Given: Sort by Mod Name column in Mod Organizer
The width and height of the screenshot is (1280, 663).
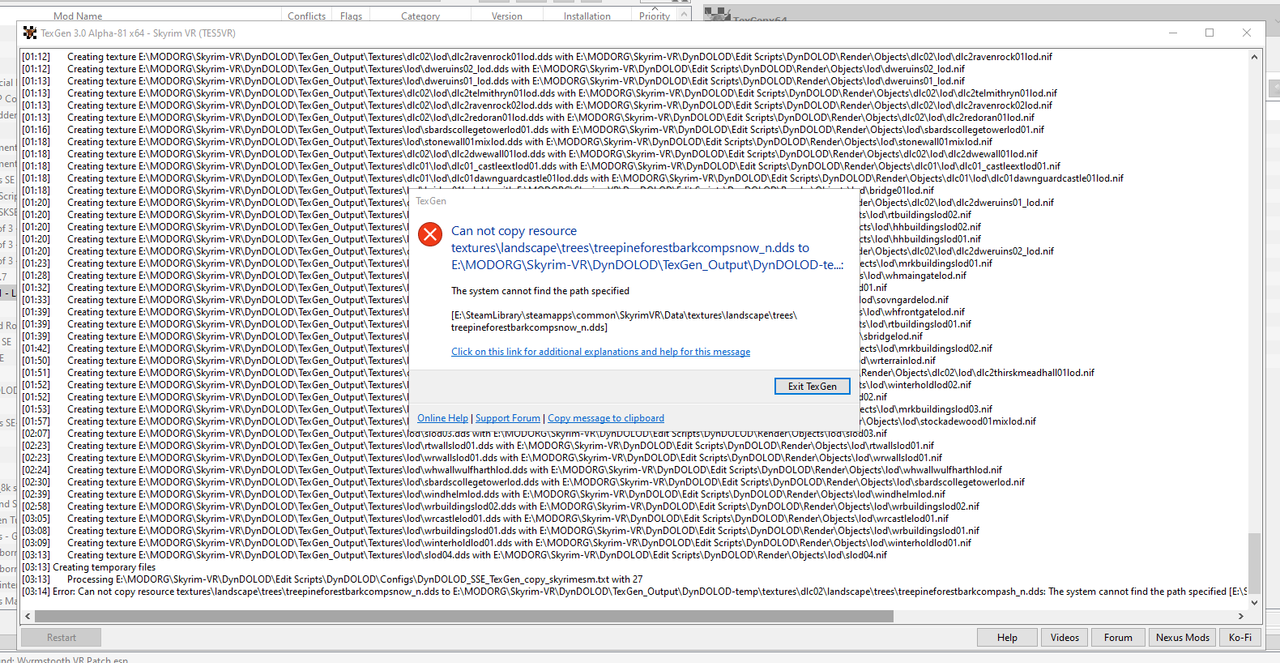Looking at the screenshot, I should [78, 16].
